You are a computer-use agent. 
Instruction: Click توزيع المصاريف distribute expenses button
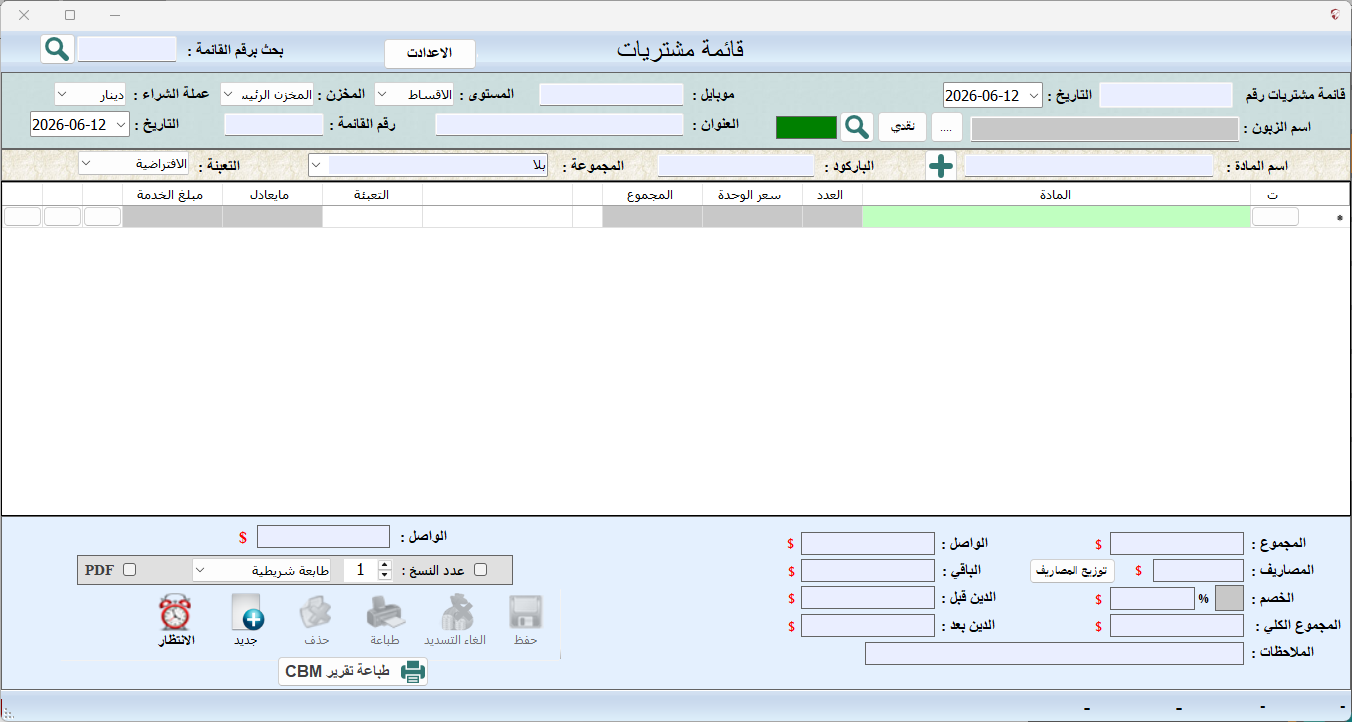coord(1072,571)
